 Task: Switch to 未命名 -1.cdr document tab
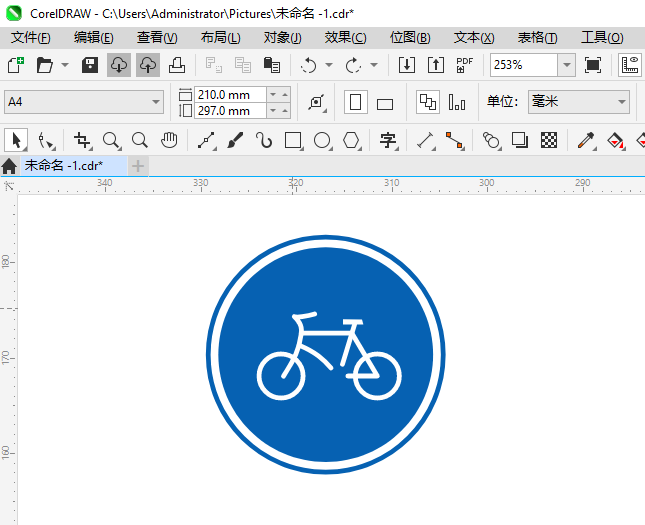[x=74, y=166]
